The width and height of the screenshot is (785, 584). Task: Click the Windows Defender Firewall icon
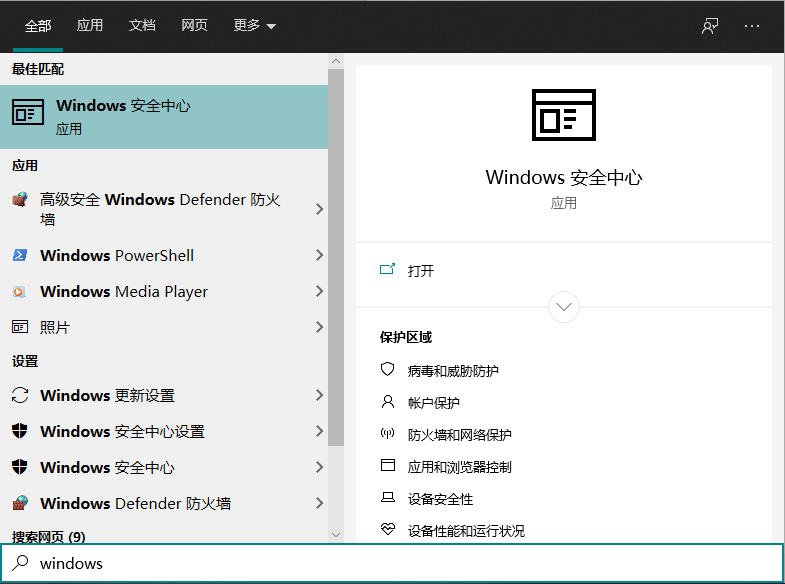[x=19, y=503]
